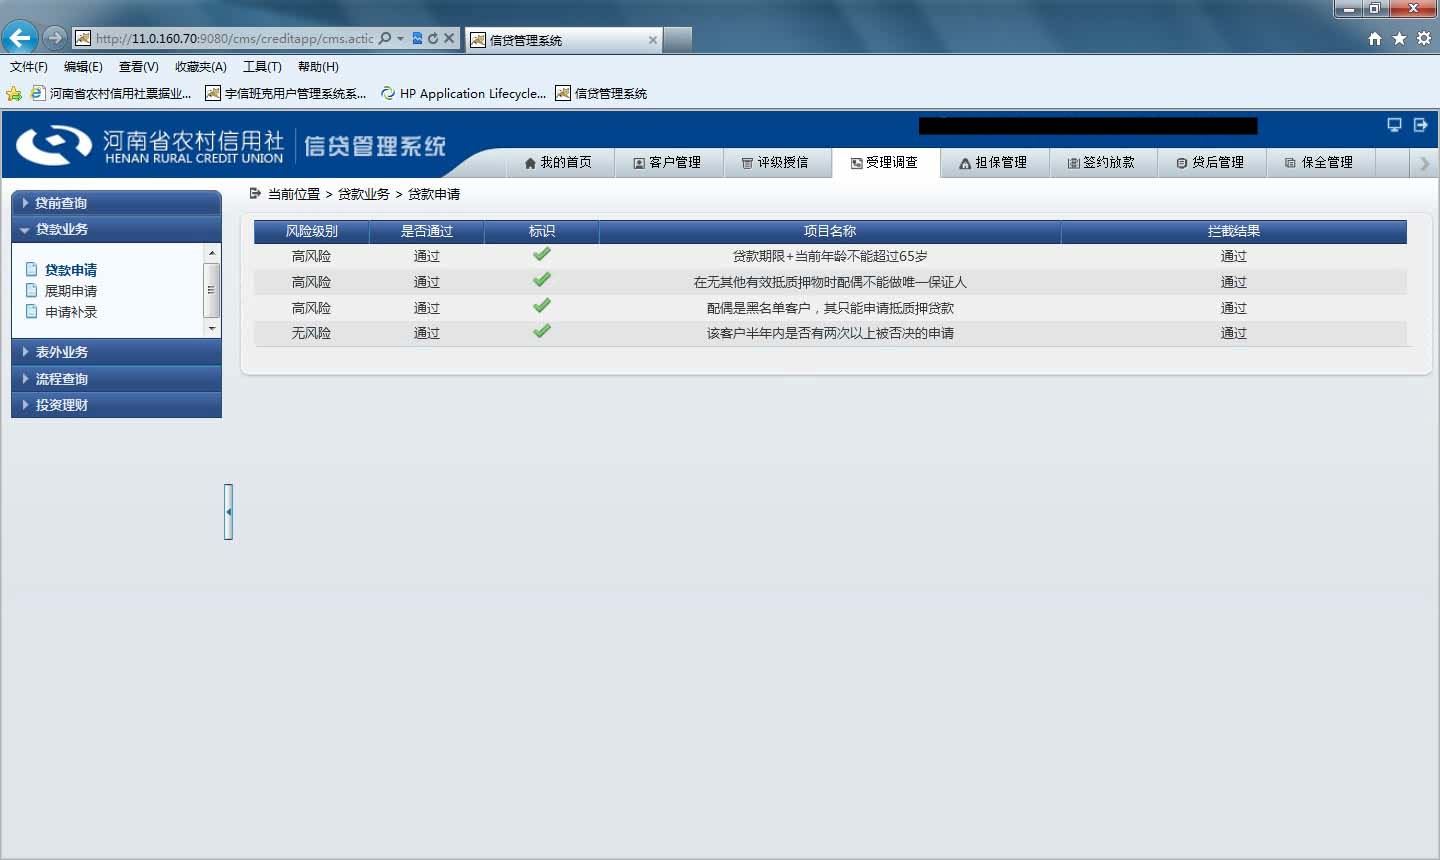Image resolution: width=1440 pixels, height=860 pixels.
Task: Click compatibility view icon in address bar
Action: (417, 38)
